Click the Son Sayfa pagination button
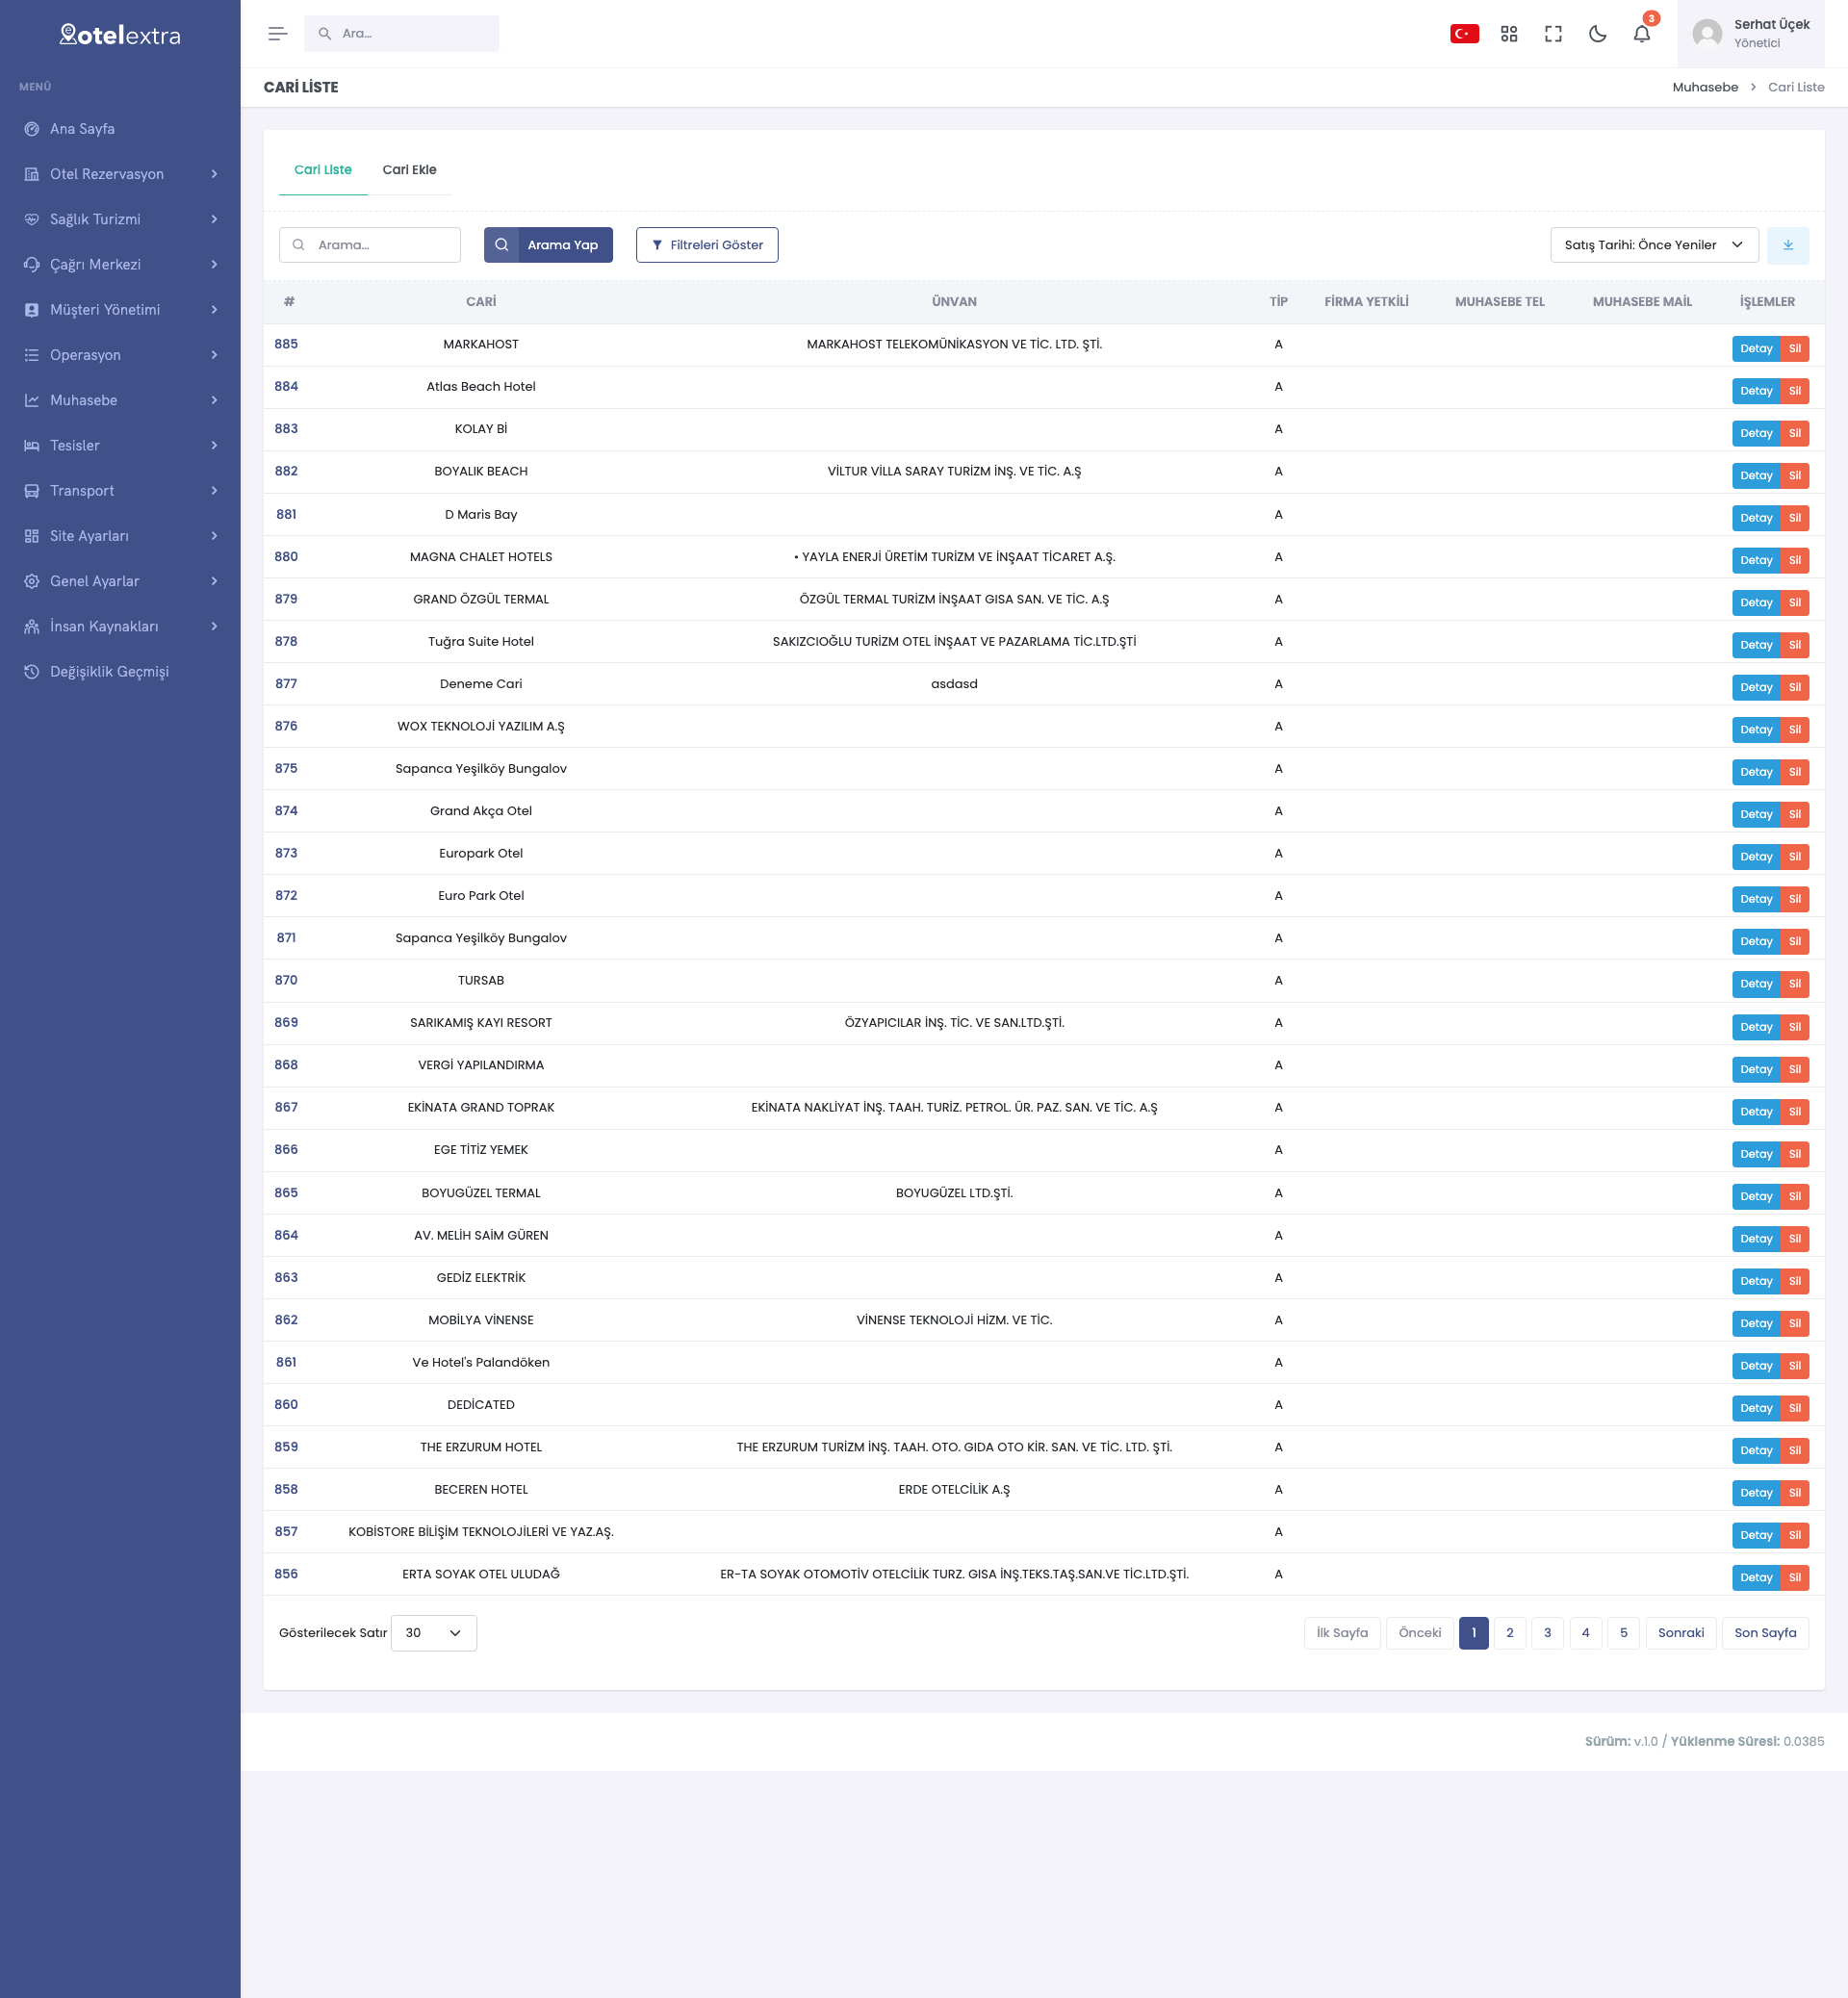 (x=1765, y=1633)
